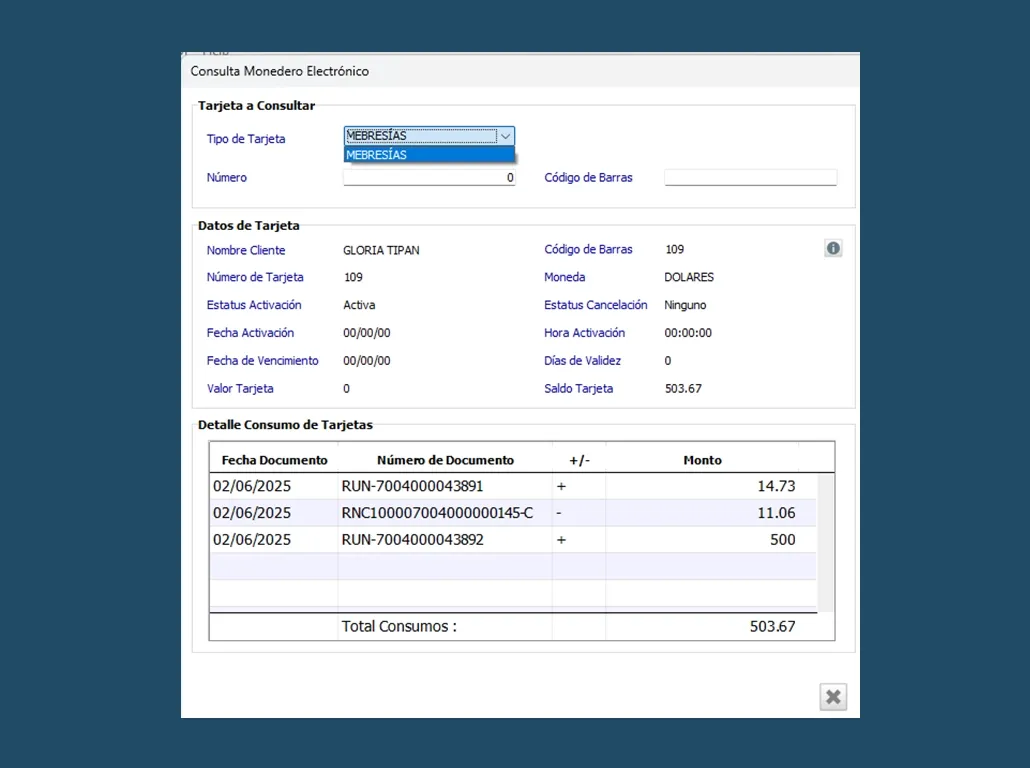Screen dimensions: 1030x768
Task: Sort by the Fecha Documento column header
Action: 274,460
